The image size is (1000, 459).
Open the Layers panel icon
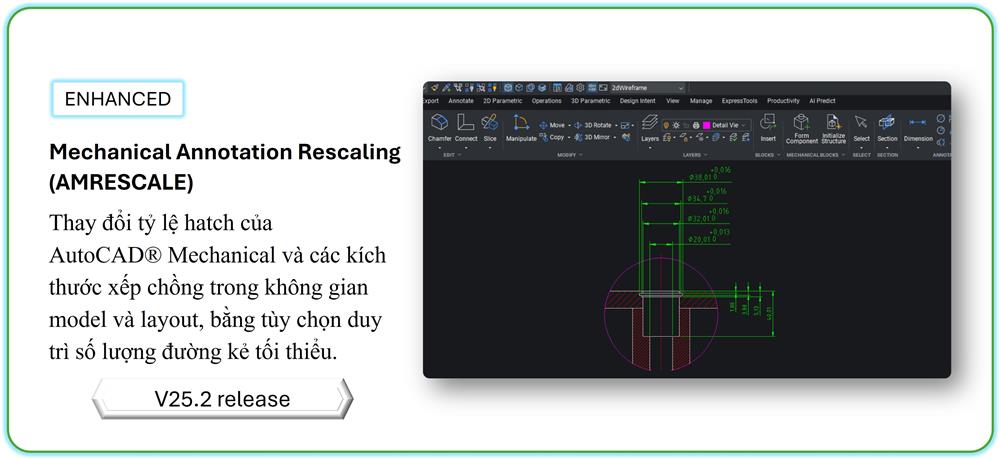pos(650,122)
